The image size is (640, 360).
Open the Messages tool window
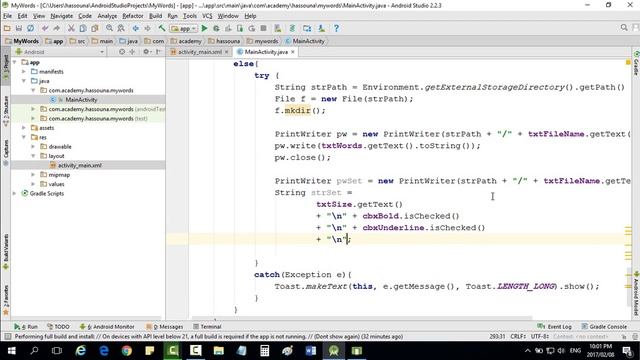point(164,327)
